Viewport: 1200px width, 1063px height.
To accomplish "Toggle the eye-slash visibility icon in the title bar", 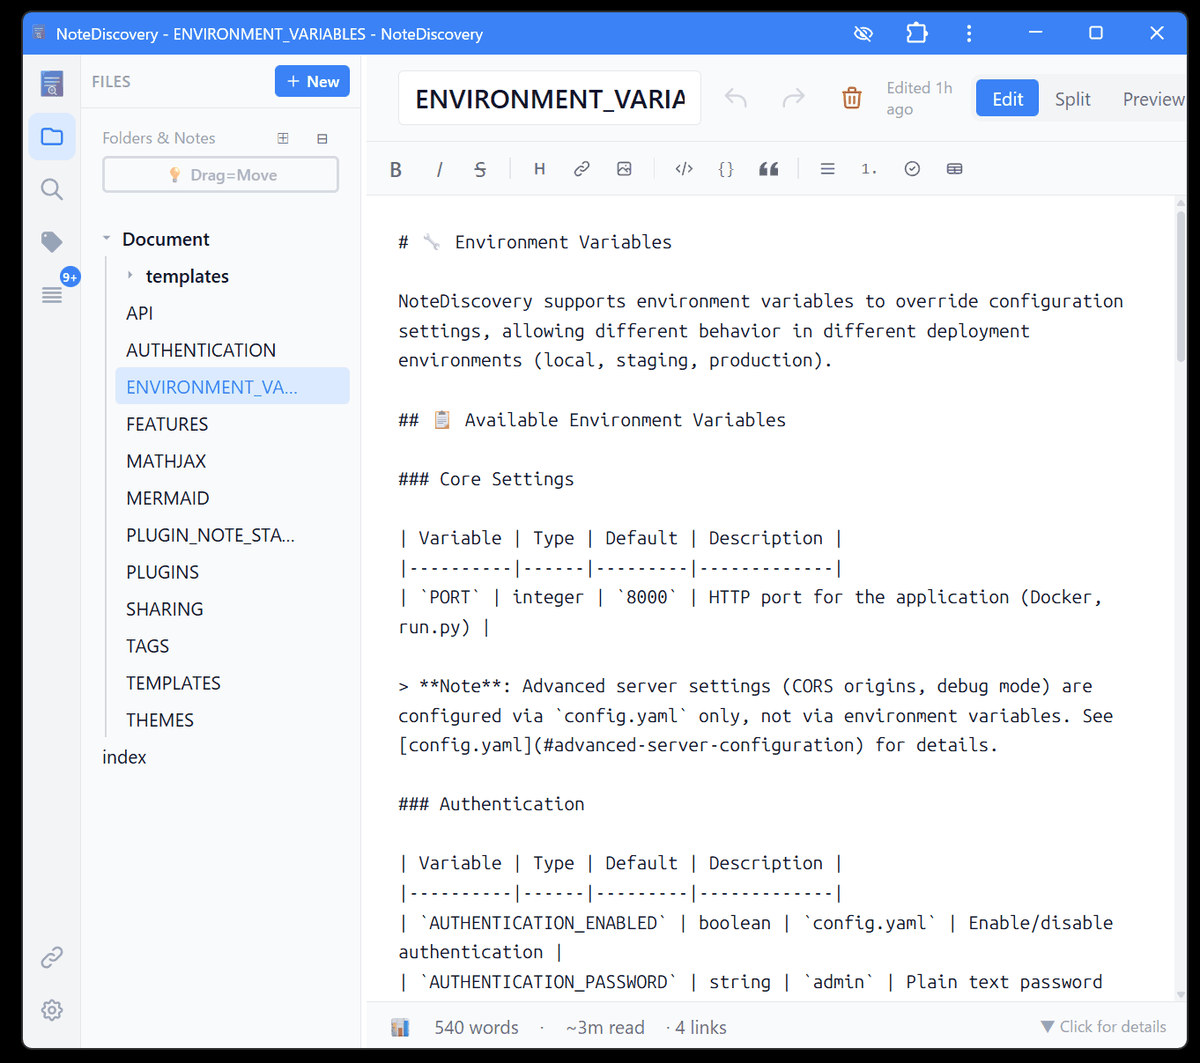I will [x=863, y=33].
